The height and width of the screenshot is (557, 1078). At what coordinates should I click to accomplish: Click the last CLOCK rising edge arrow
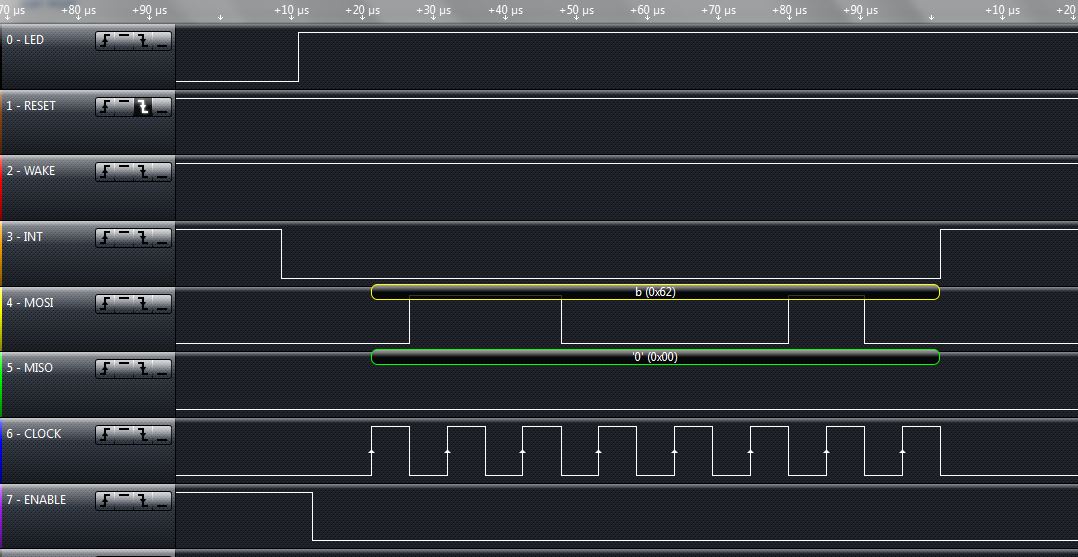[902, 451]
